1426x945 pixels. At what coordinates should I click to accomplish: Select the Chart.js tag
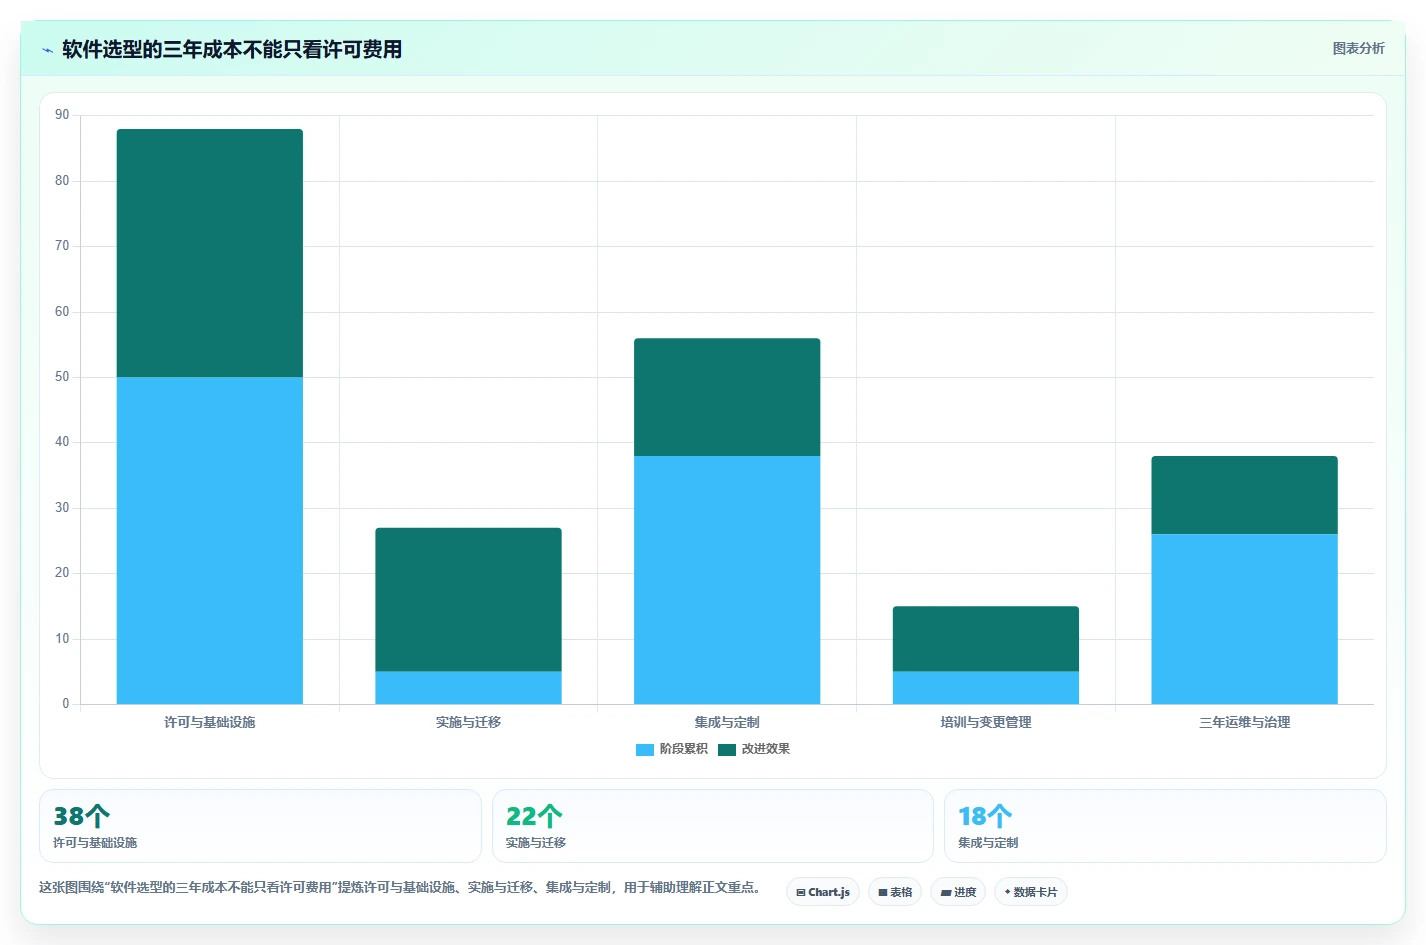click(x=823, y=892)
